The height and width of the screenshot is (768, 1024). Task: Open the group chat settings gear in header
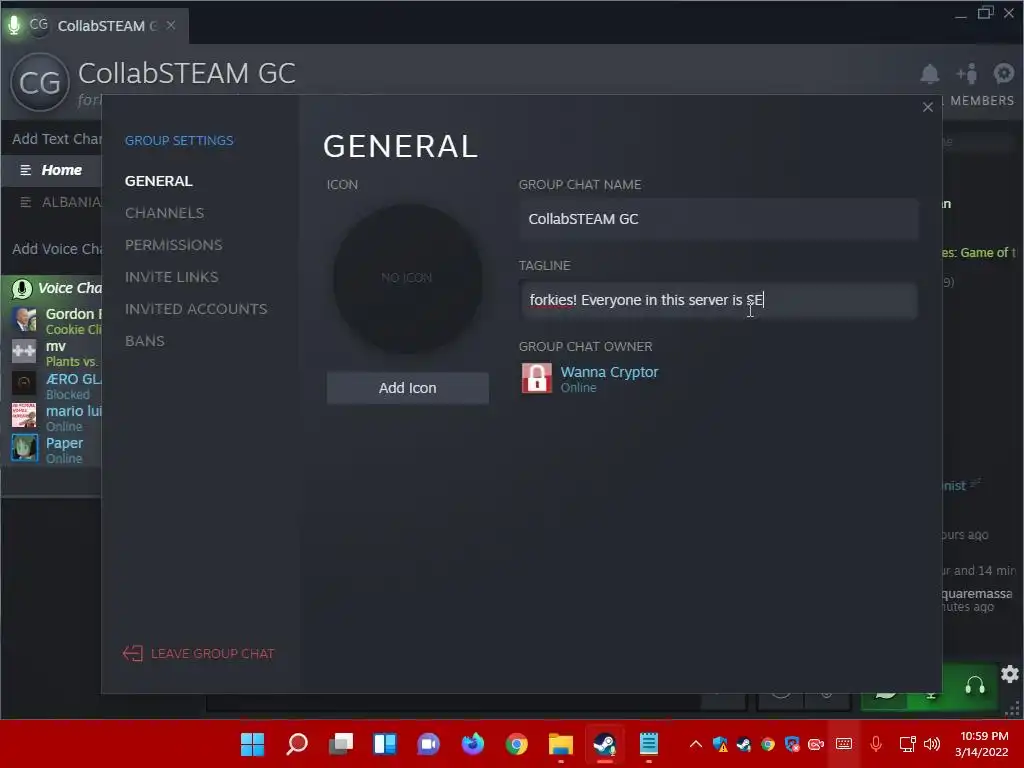(1004, 74)
